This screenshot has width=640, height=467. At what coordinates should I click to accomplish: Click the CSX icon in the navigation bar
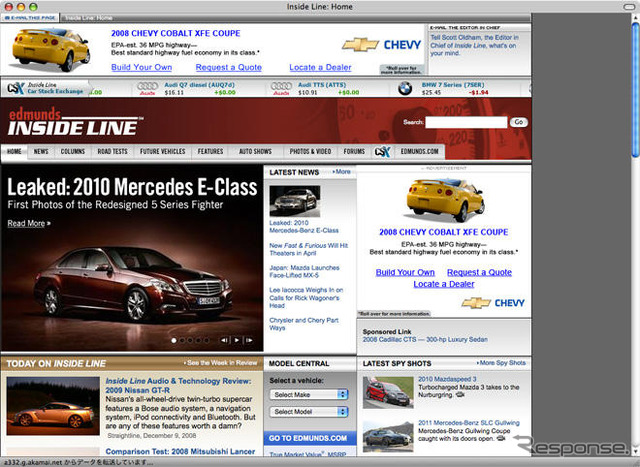click(382, 152)
